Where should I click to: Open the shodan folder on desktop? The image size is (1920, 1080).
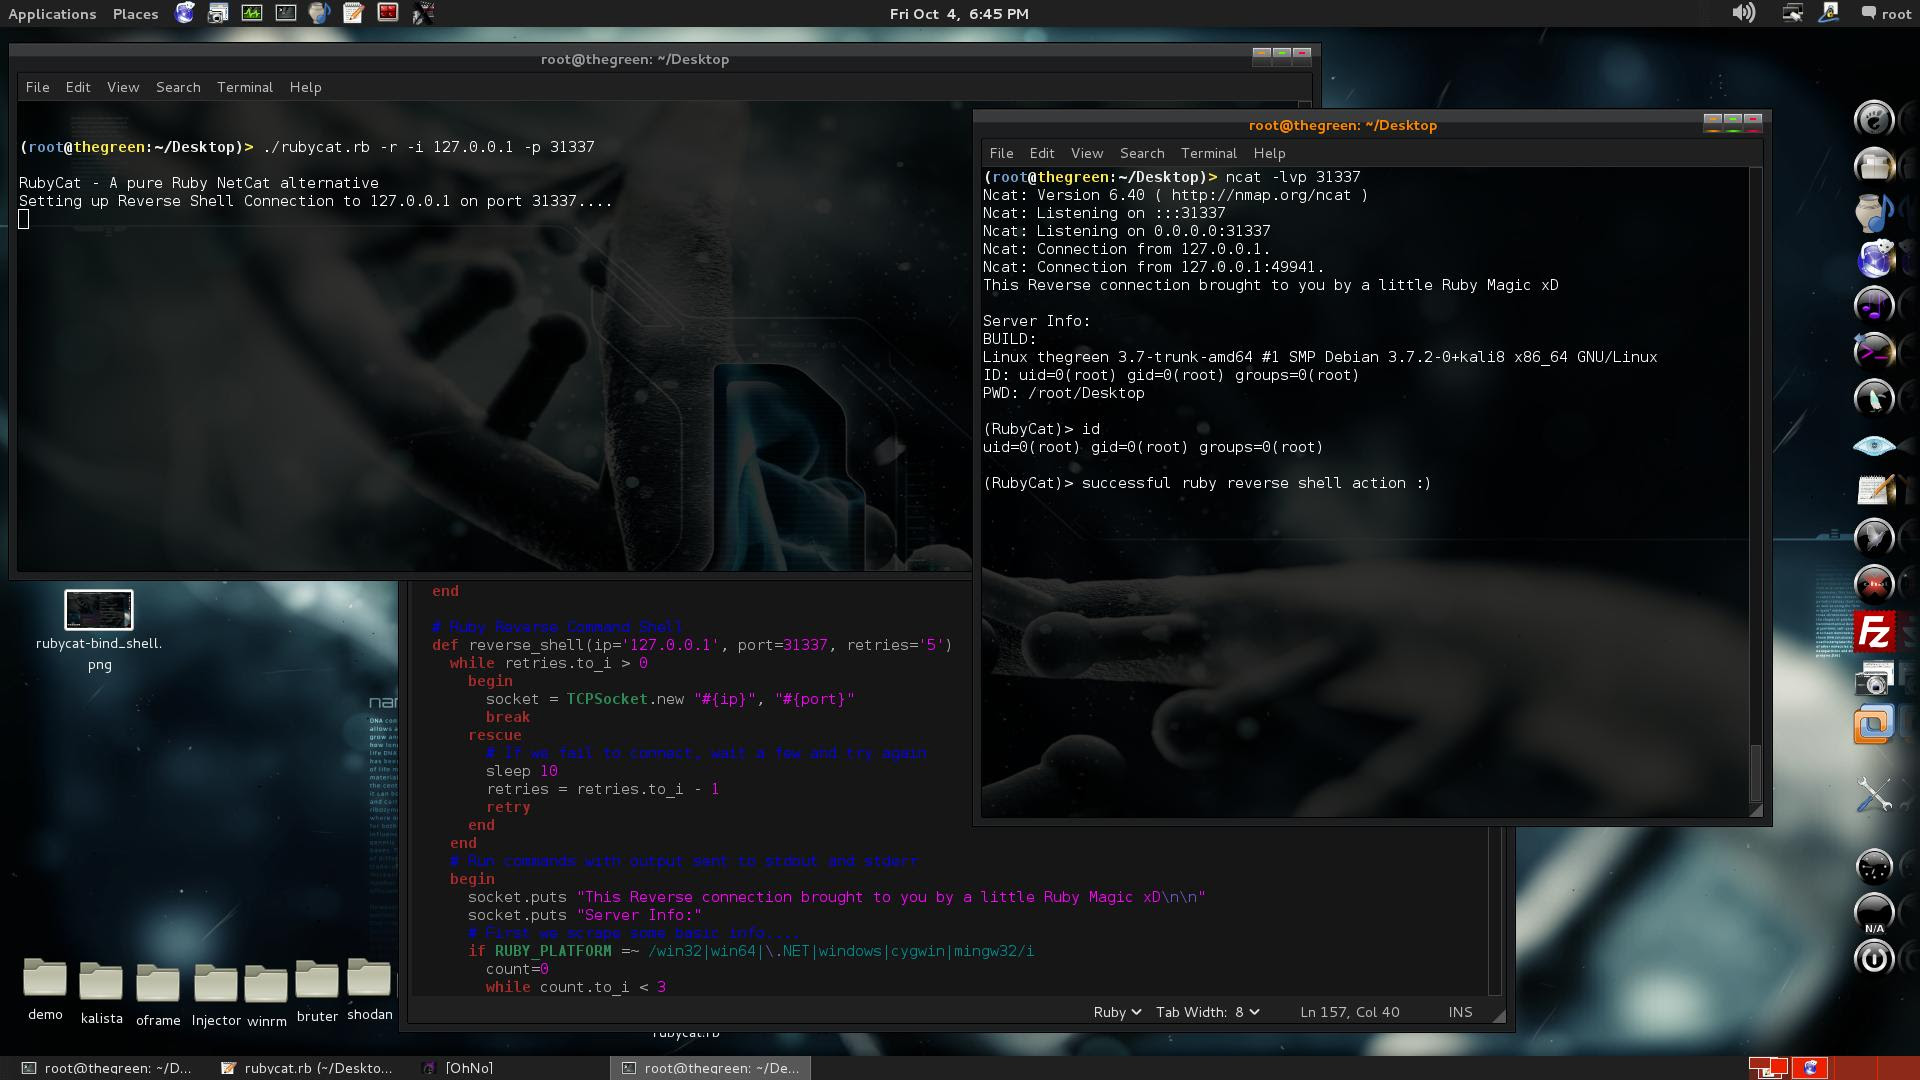369,980
